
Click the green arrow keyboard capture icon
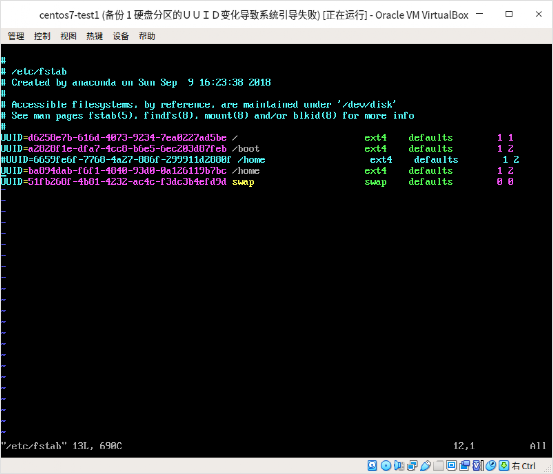[x=504, y=466]
